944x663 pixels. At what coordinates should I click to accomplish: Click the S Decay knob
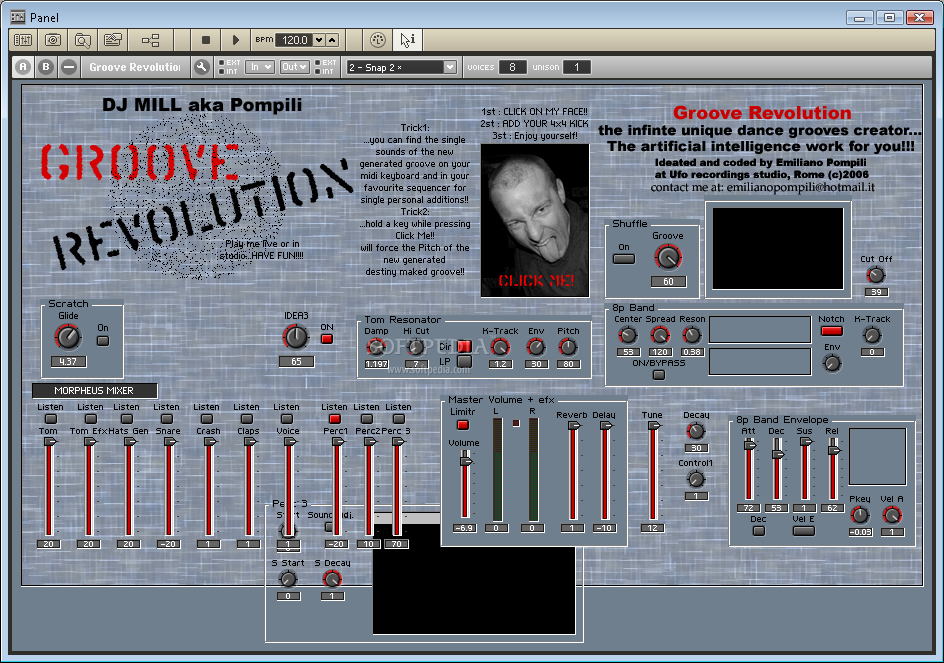tap(332, 579)
